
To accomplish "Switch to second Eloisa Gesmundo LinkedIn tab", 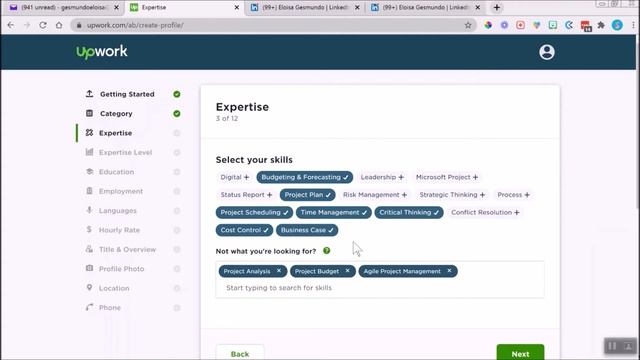I will tap(424, 7).
